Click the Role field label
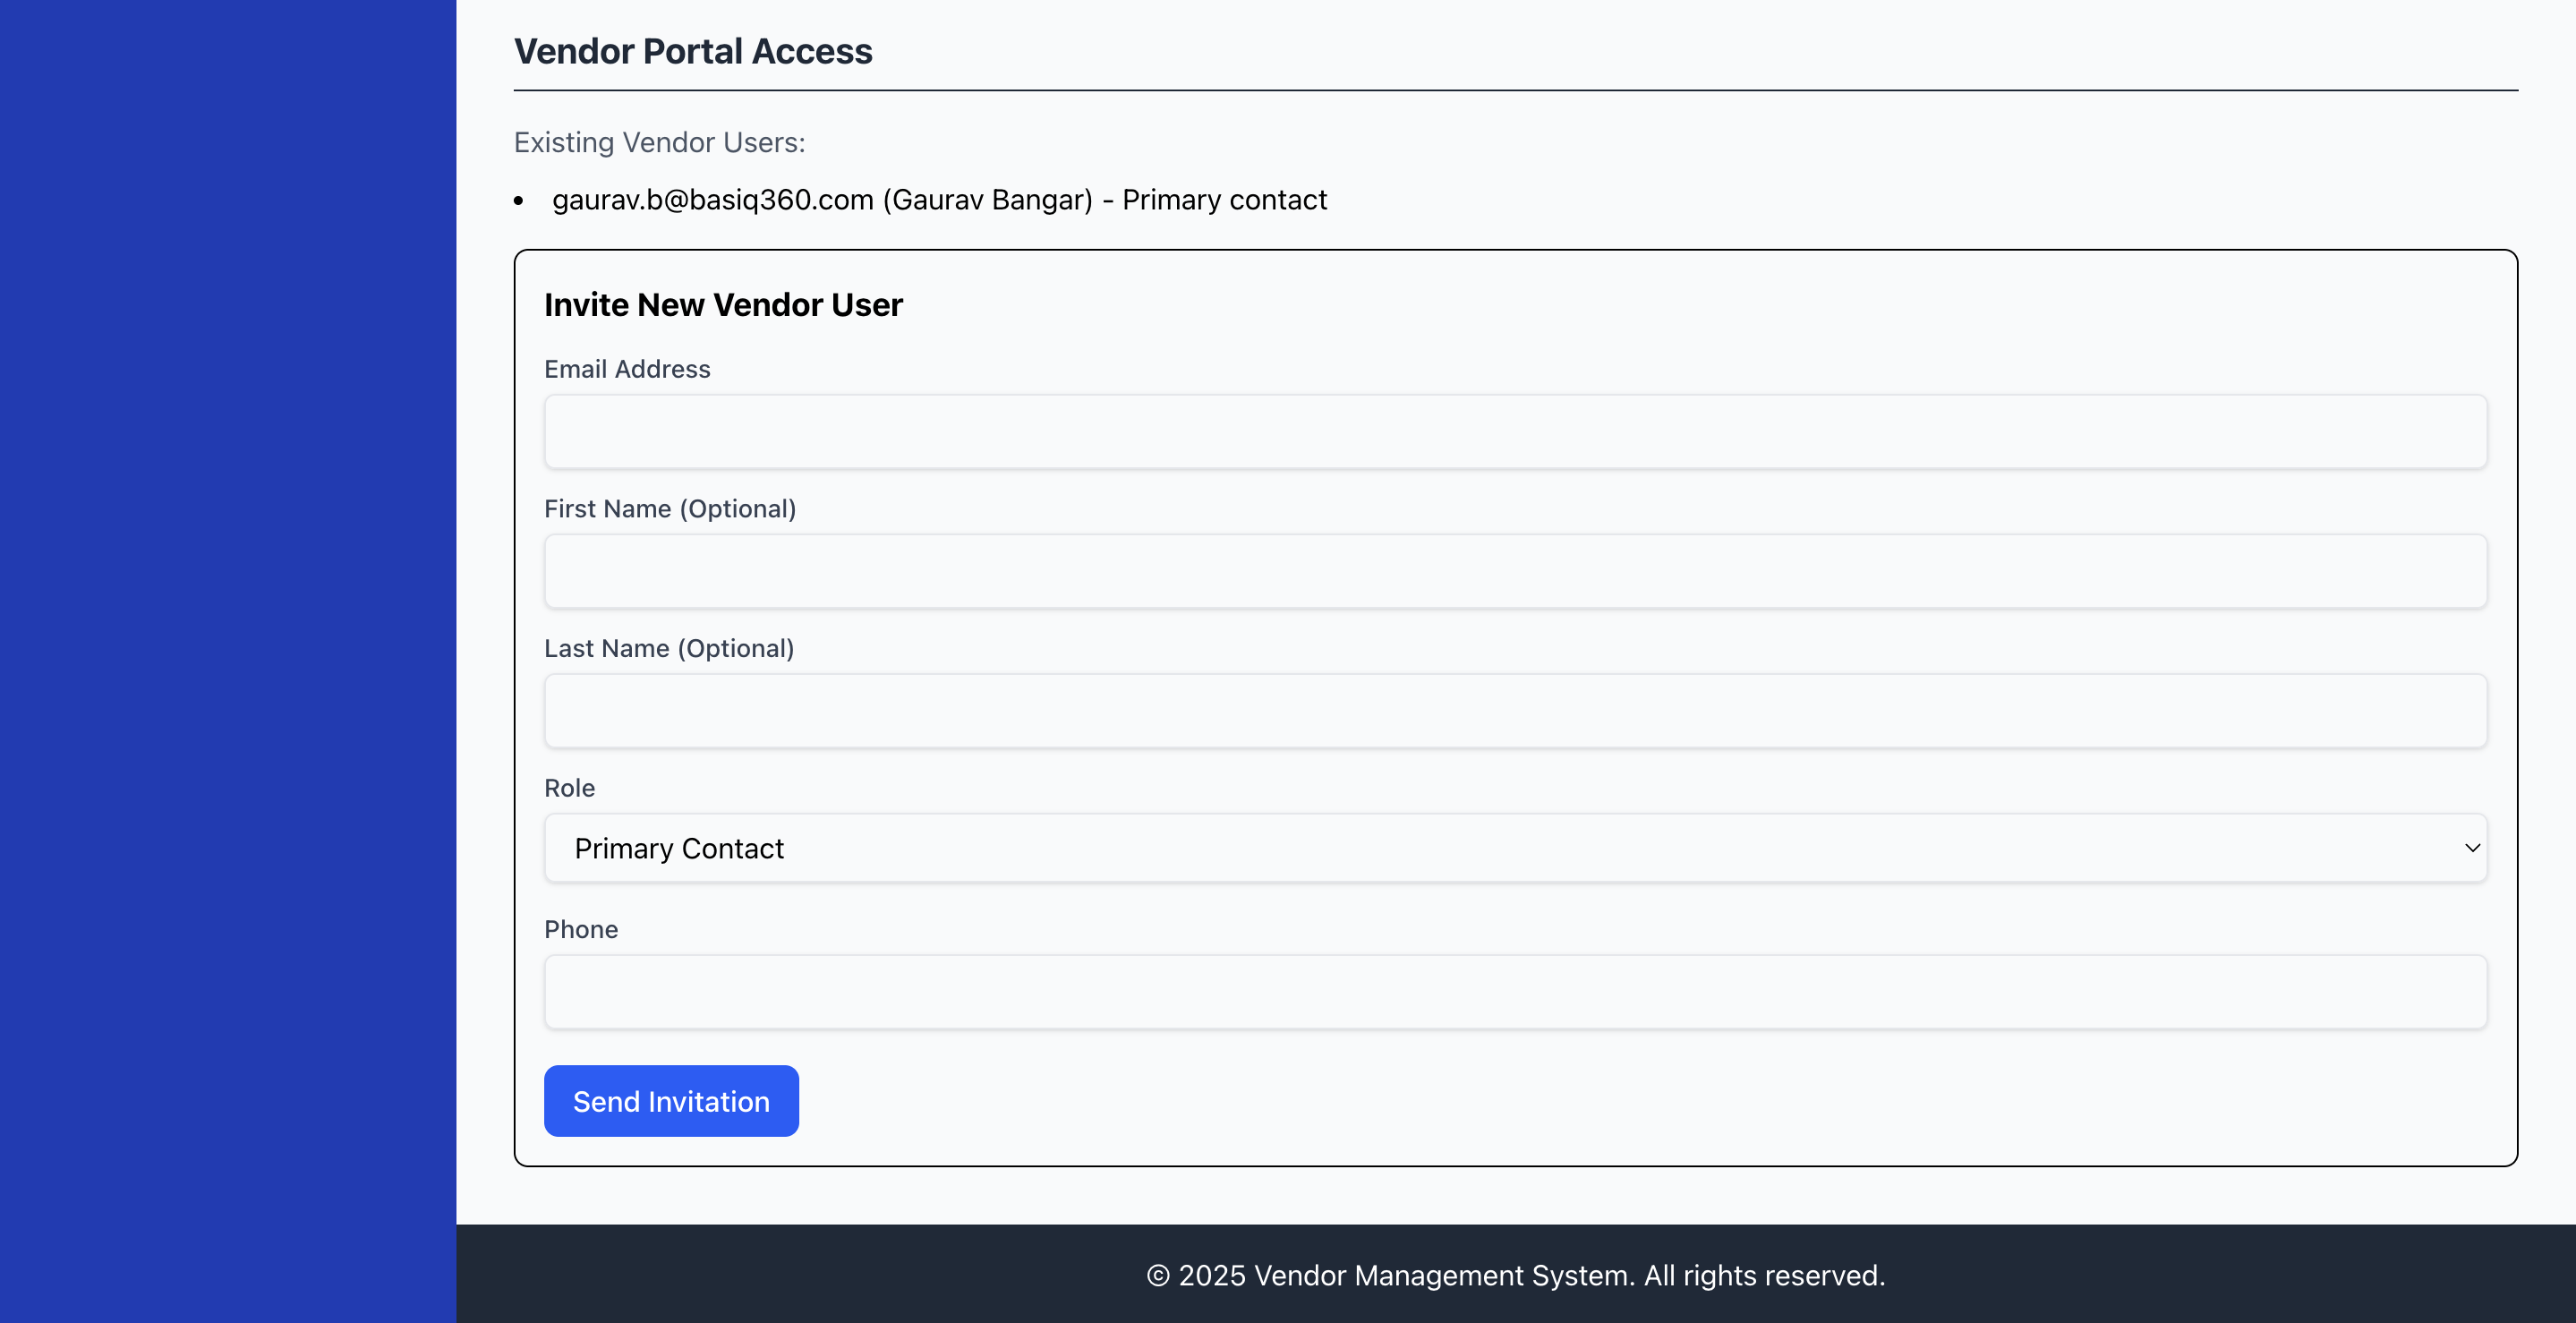The width and height of the screenshot is (2576, 1323). pos(570,788)
